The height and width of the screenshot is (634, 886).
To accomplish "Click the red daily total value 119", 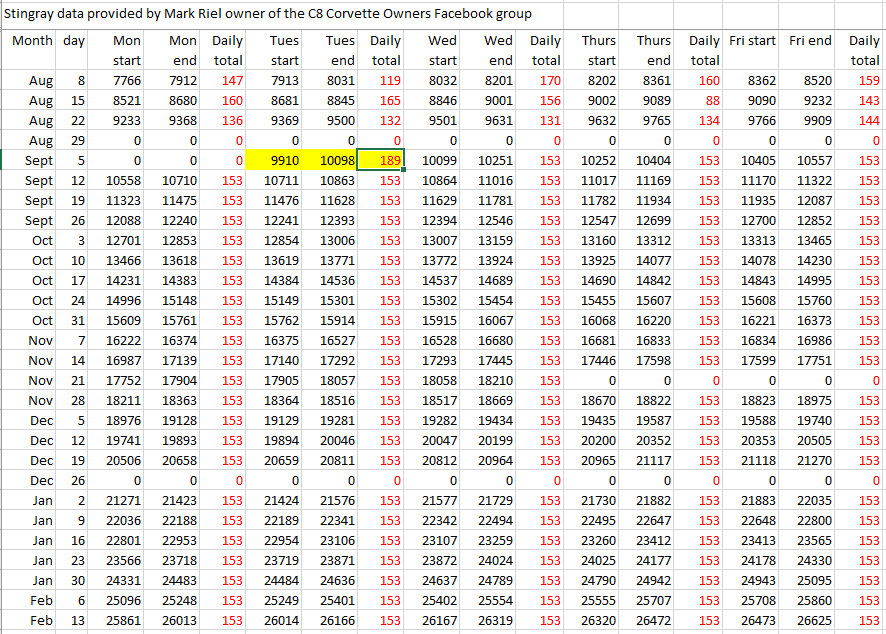I will click(x=388, y=81).
